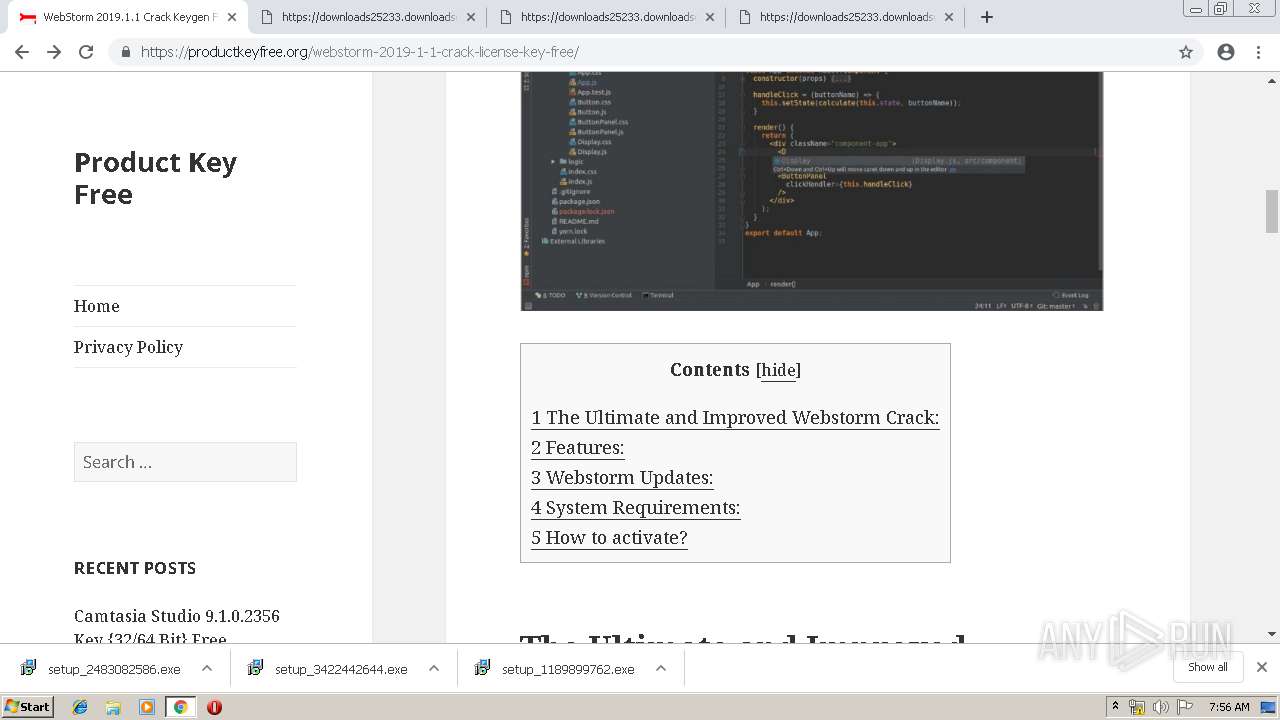Screen dimensions: 1280x720
Task: Show all downloads
Action: 1207,667
